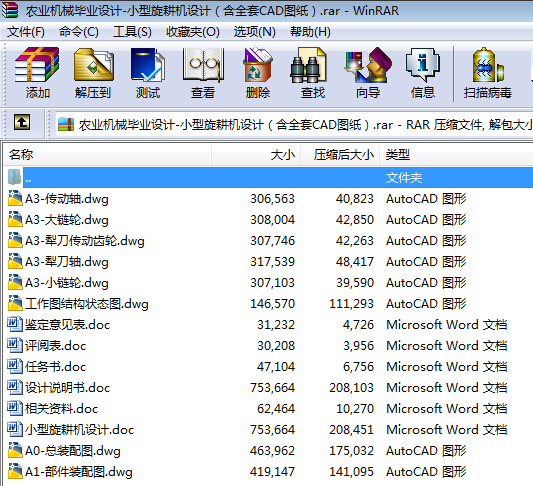Click the packed size value 10,270

coord(355,409)
